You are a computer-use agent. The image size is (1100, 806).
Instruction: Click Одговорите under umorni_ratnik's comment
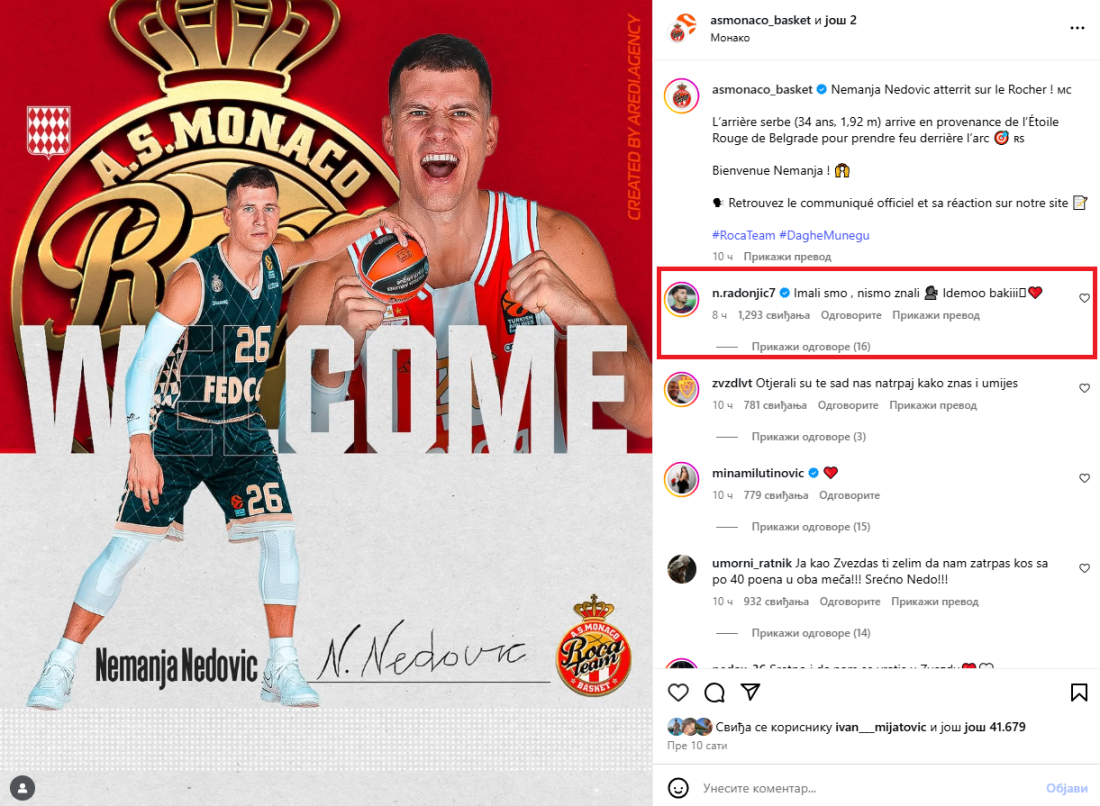point(850,601)
